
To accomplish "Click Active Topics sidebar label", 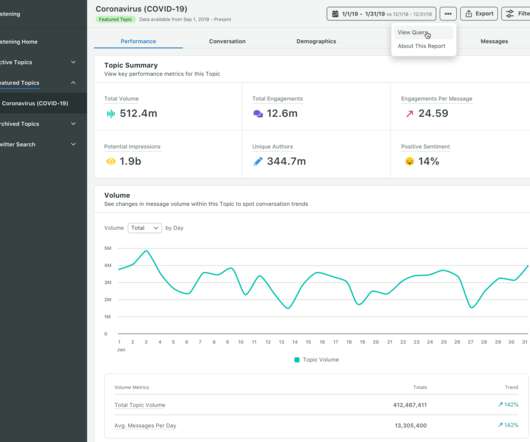I will point(16,62).
